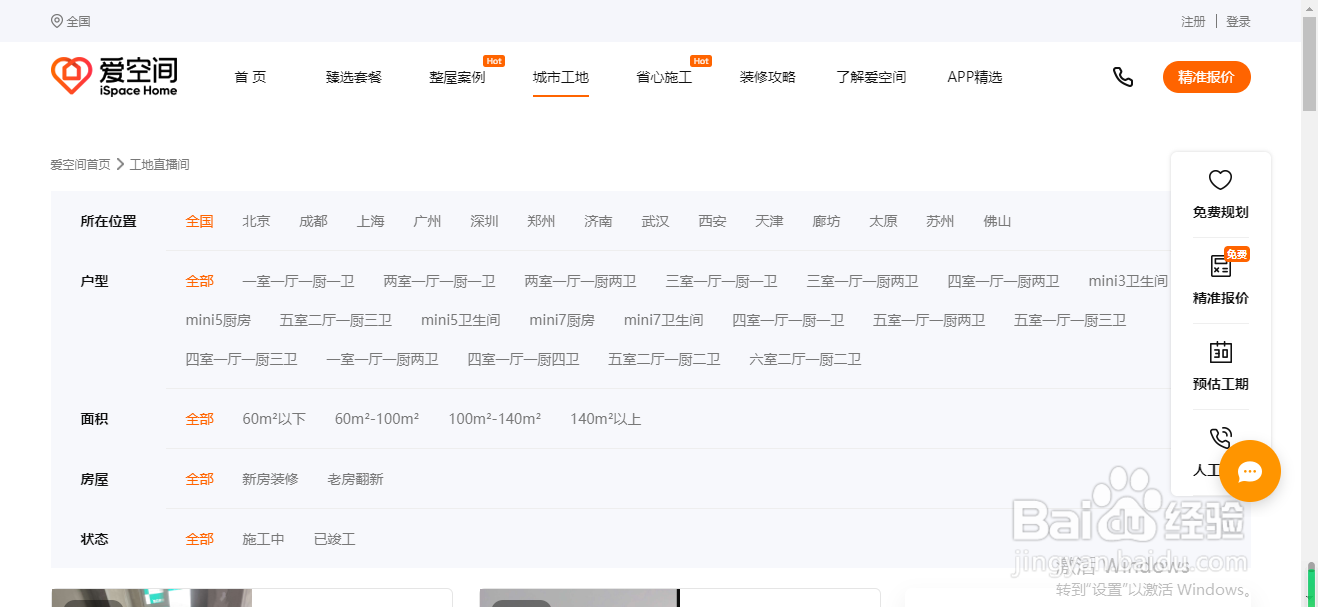Screen dimensions: 1318x607
Task: Click the orange 精准报价 button
Action: (x=1206, y=76)
